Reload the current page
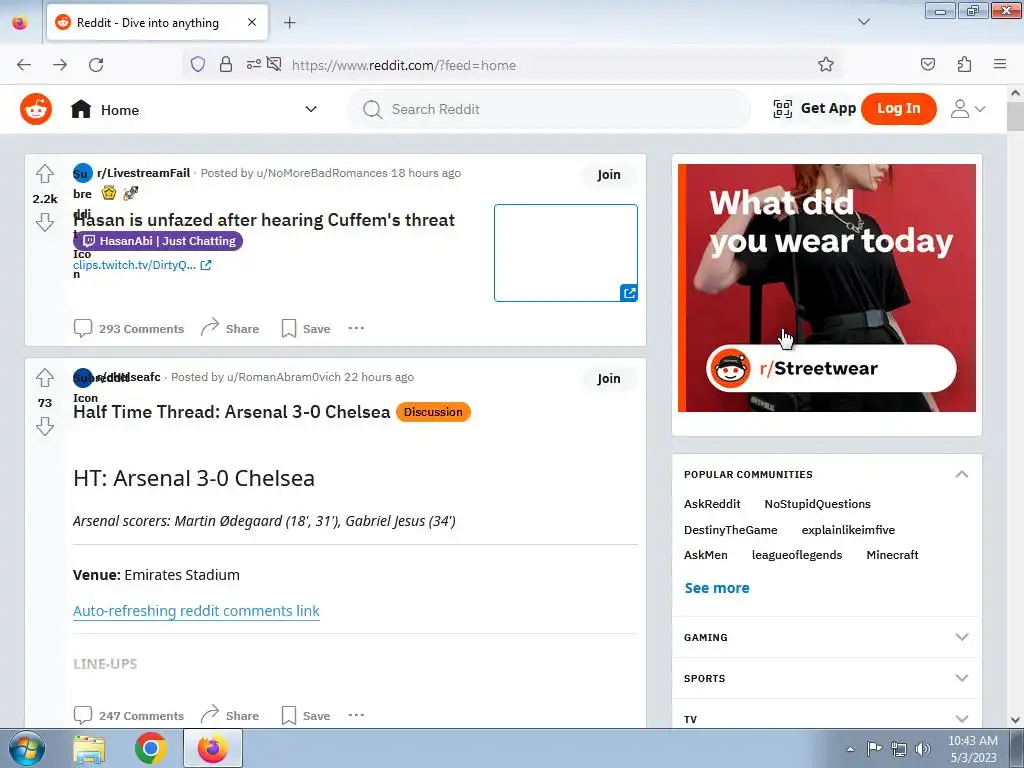Viewport: 1024px width, 768px height. [x=96, y=65]
